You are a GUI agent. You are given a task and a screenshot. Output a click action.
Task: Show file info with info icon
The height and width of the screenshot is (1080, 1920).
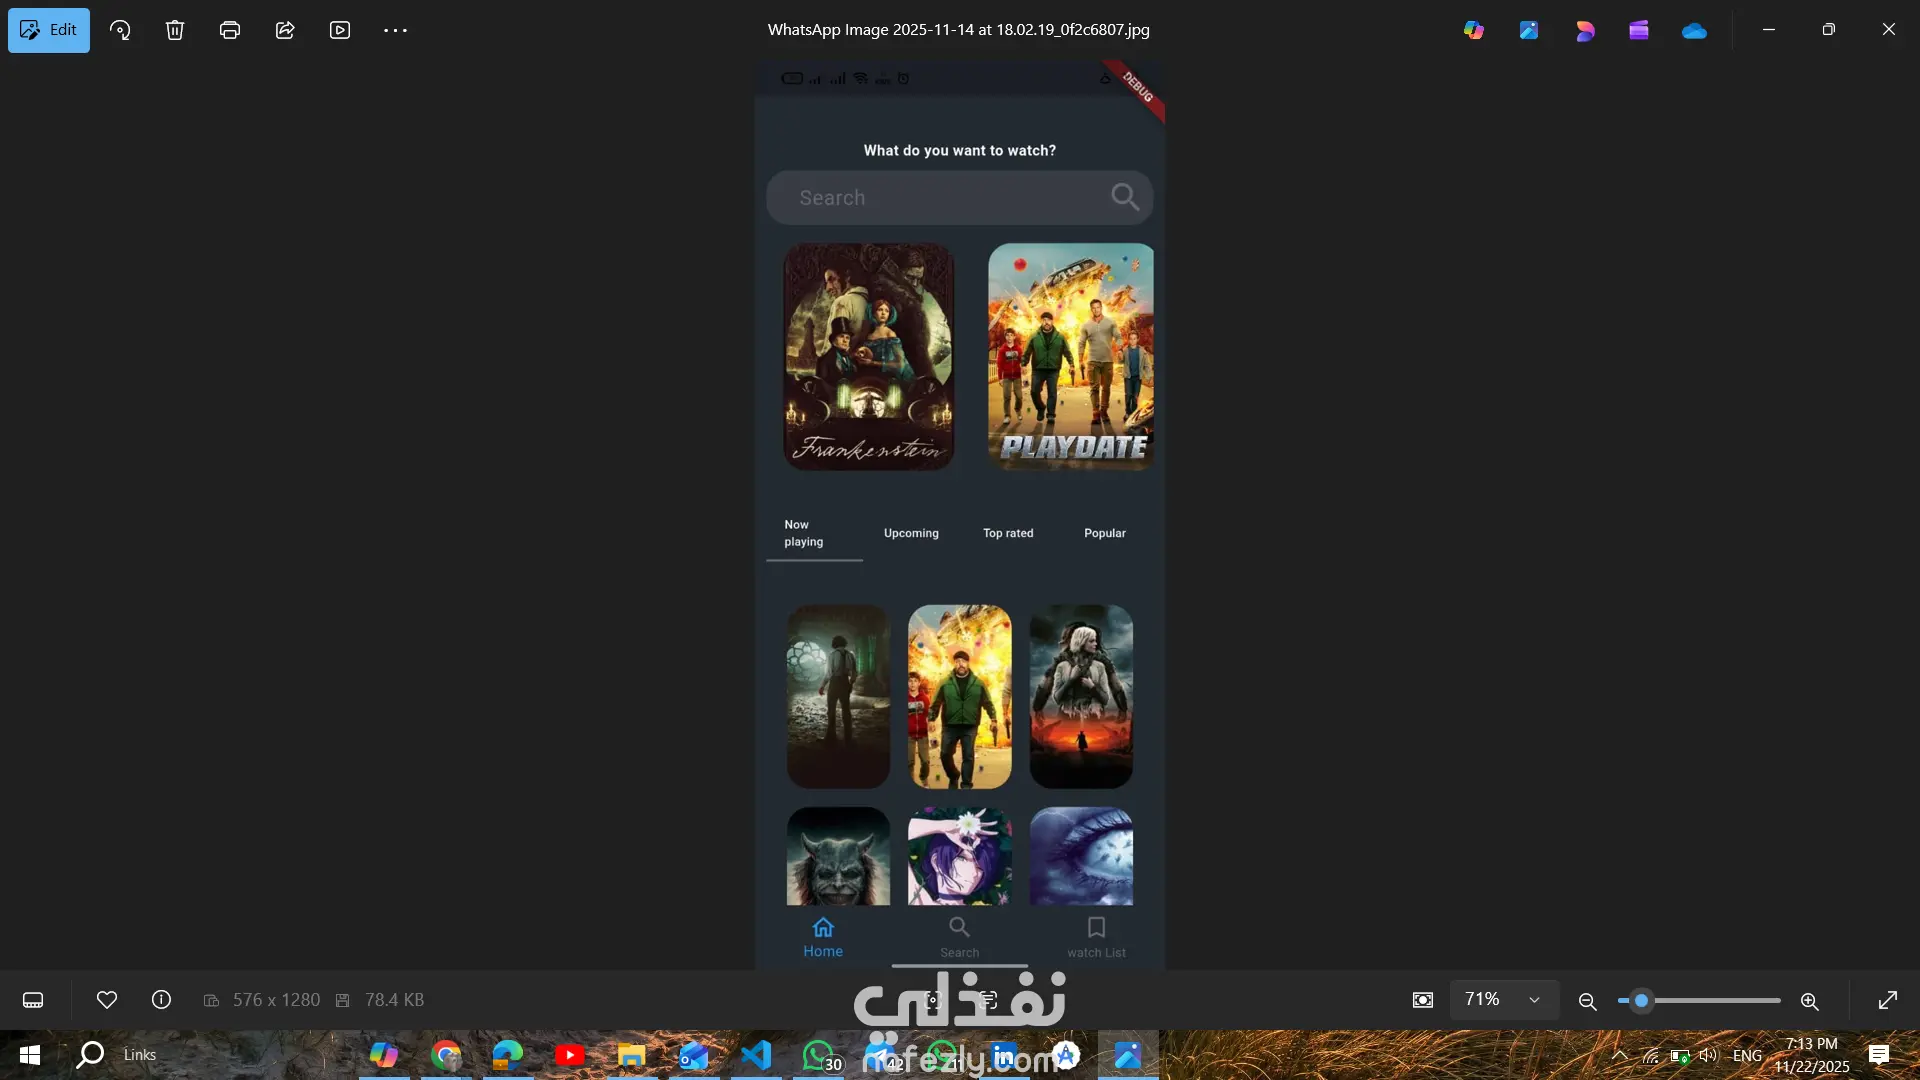point(161,1000)
